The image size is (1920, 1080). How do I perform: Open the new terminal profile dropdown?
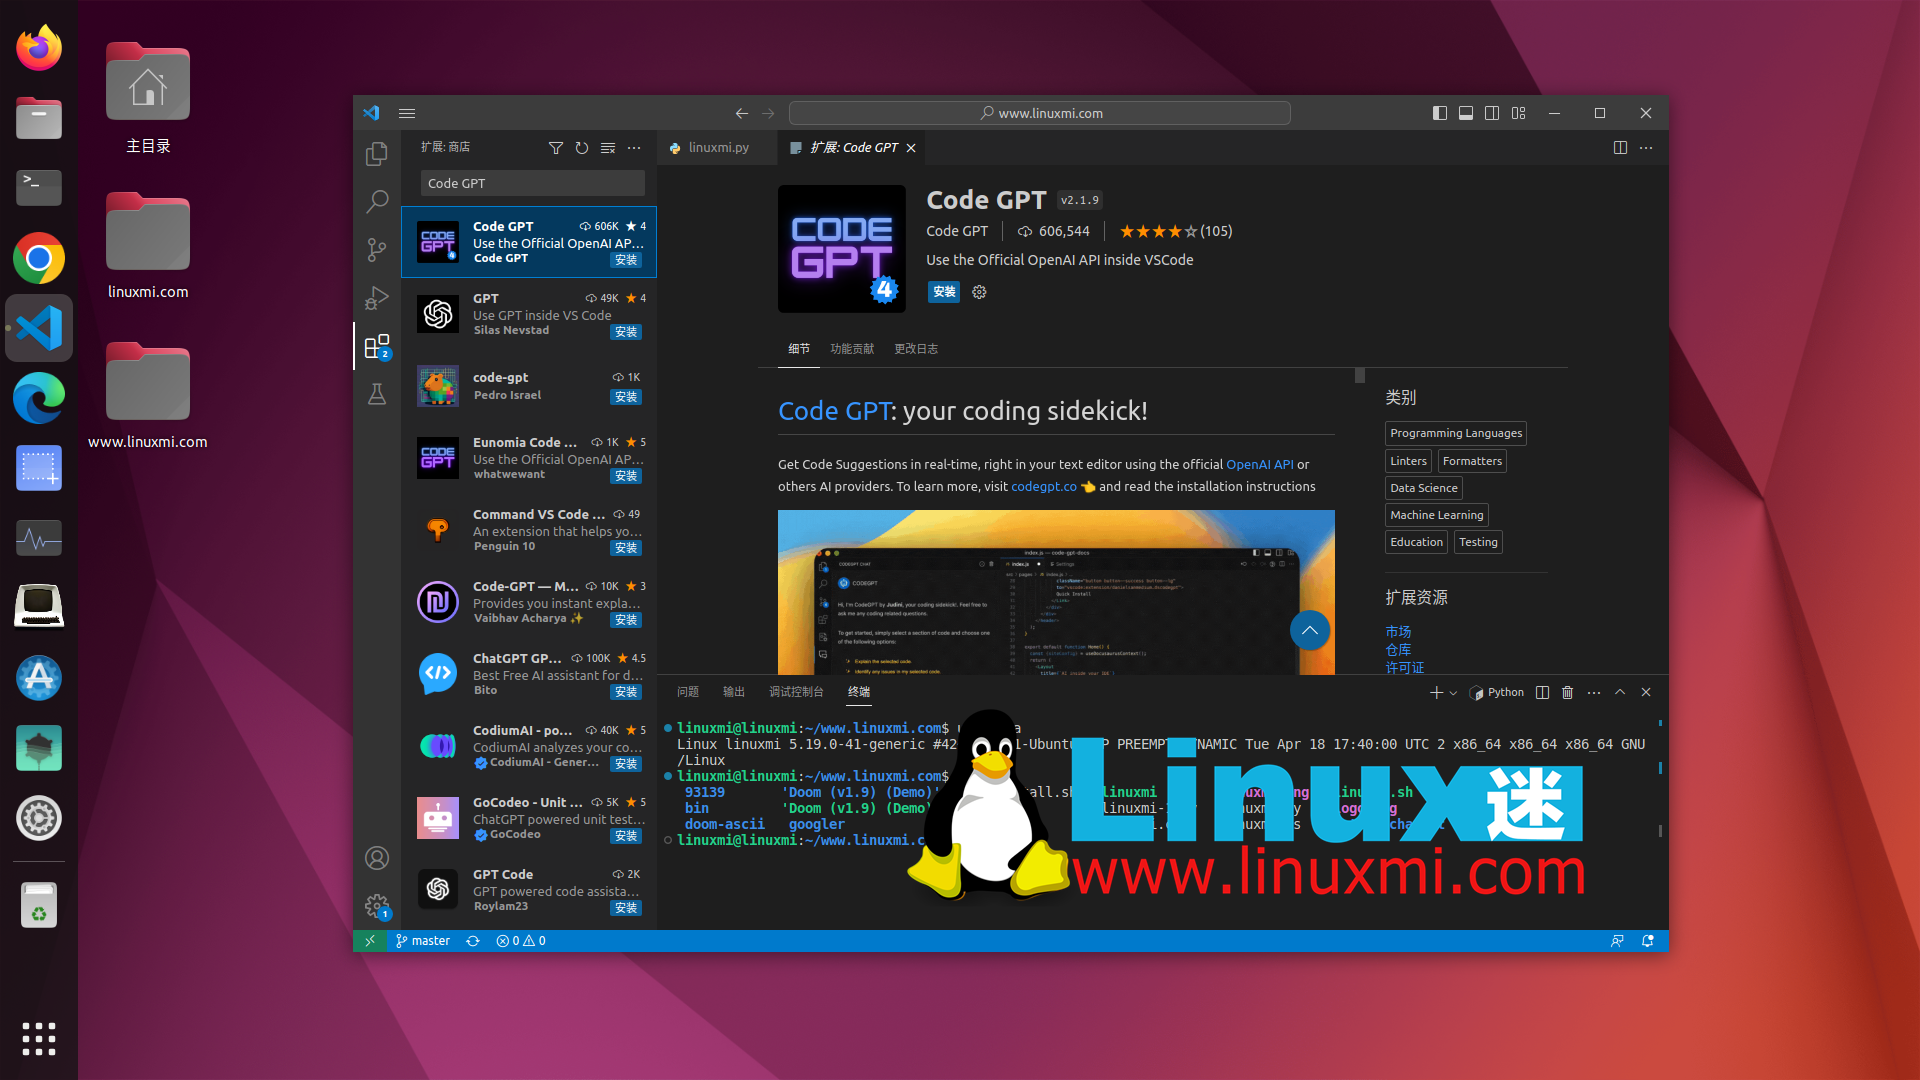[x=1452, y=692]
